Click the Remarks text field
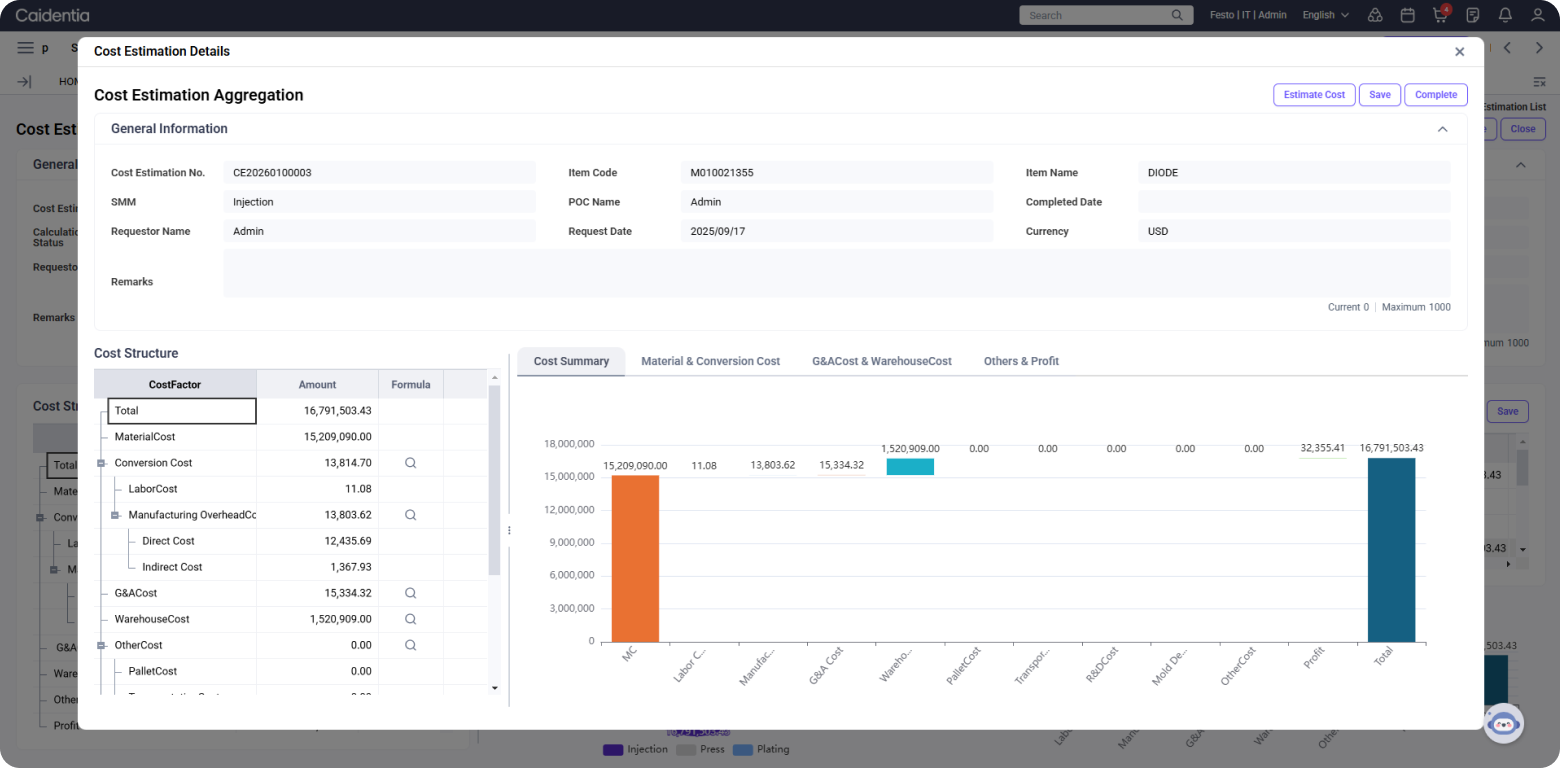Screen dimensions: 1560x768 pyautogui.click(x=836, y=273)
